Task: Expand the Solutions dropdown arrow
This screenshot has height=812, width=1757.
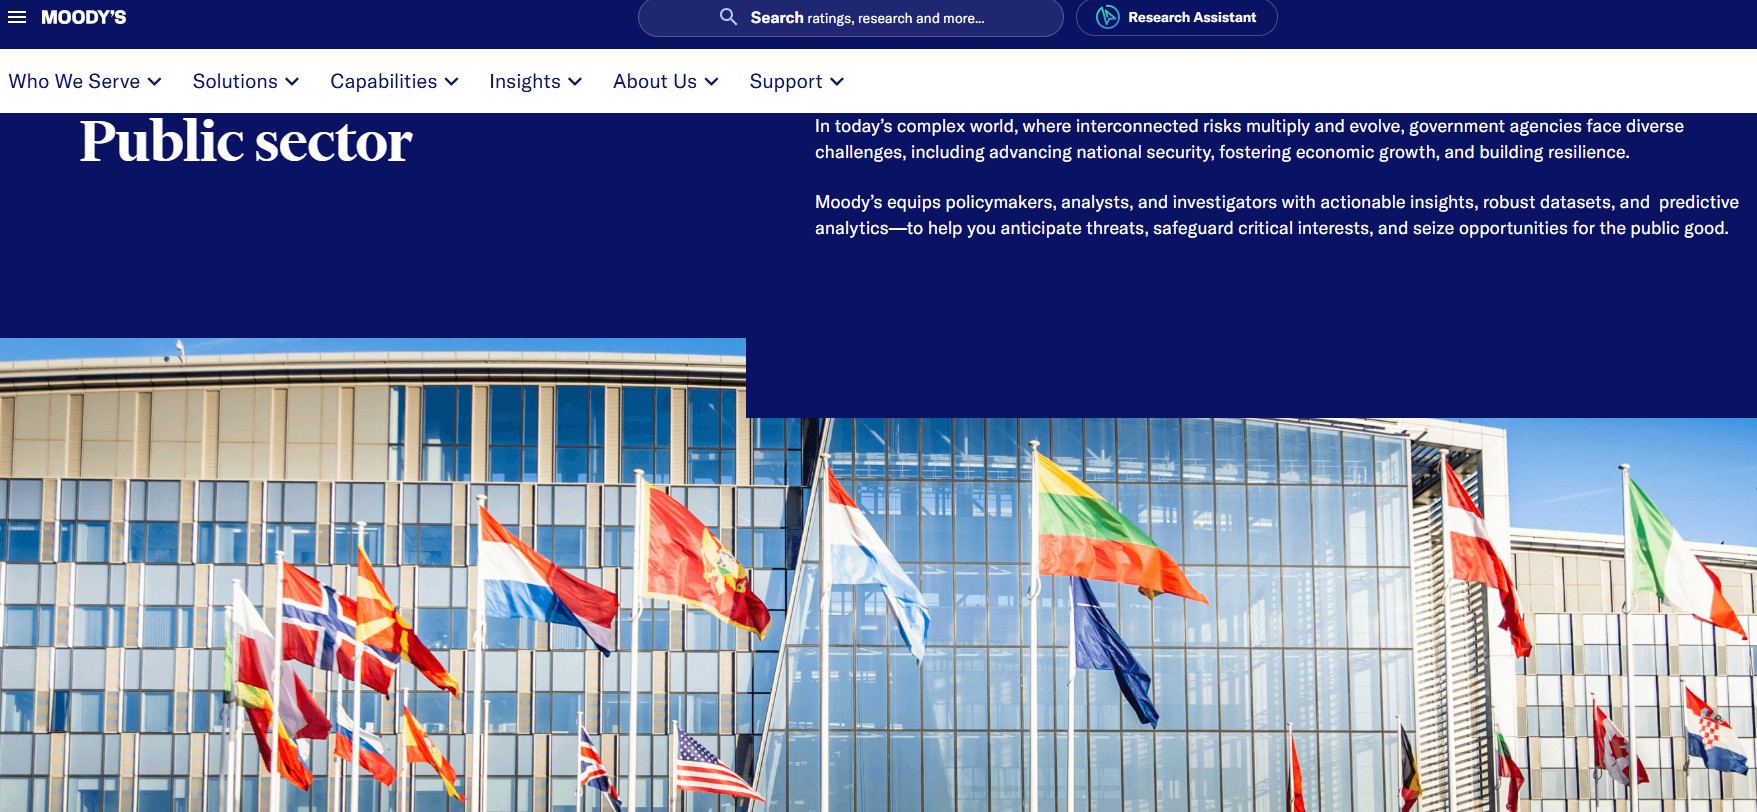Action: pos(292,82)
